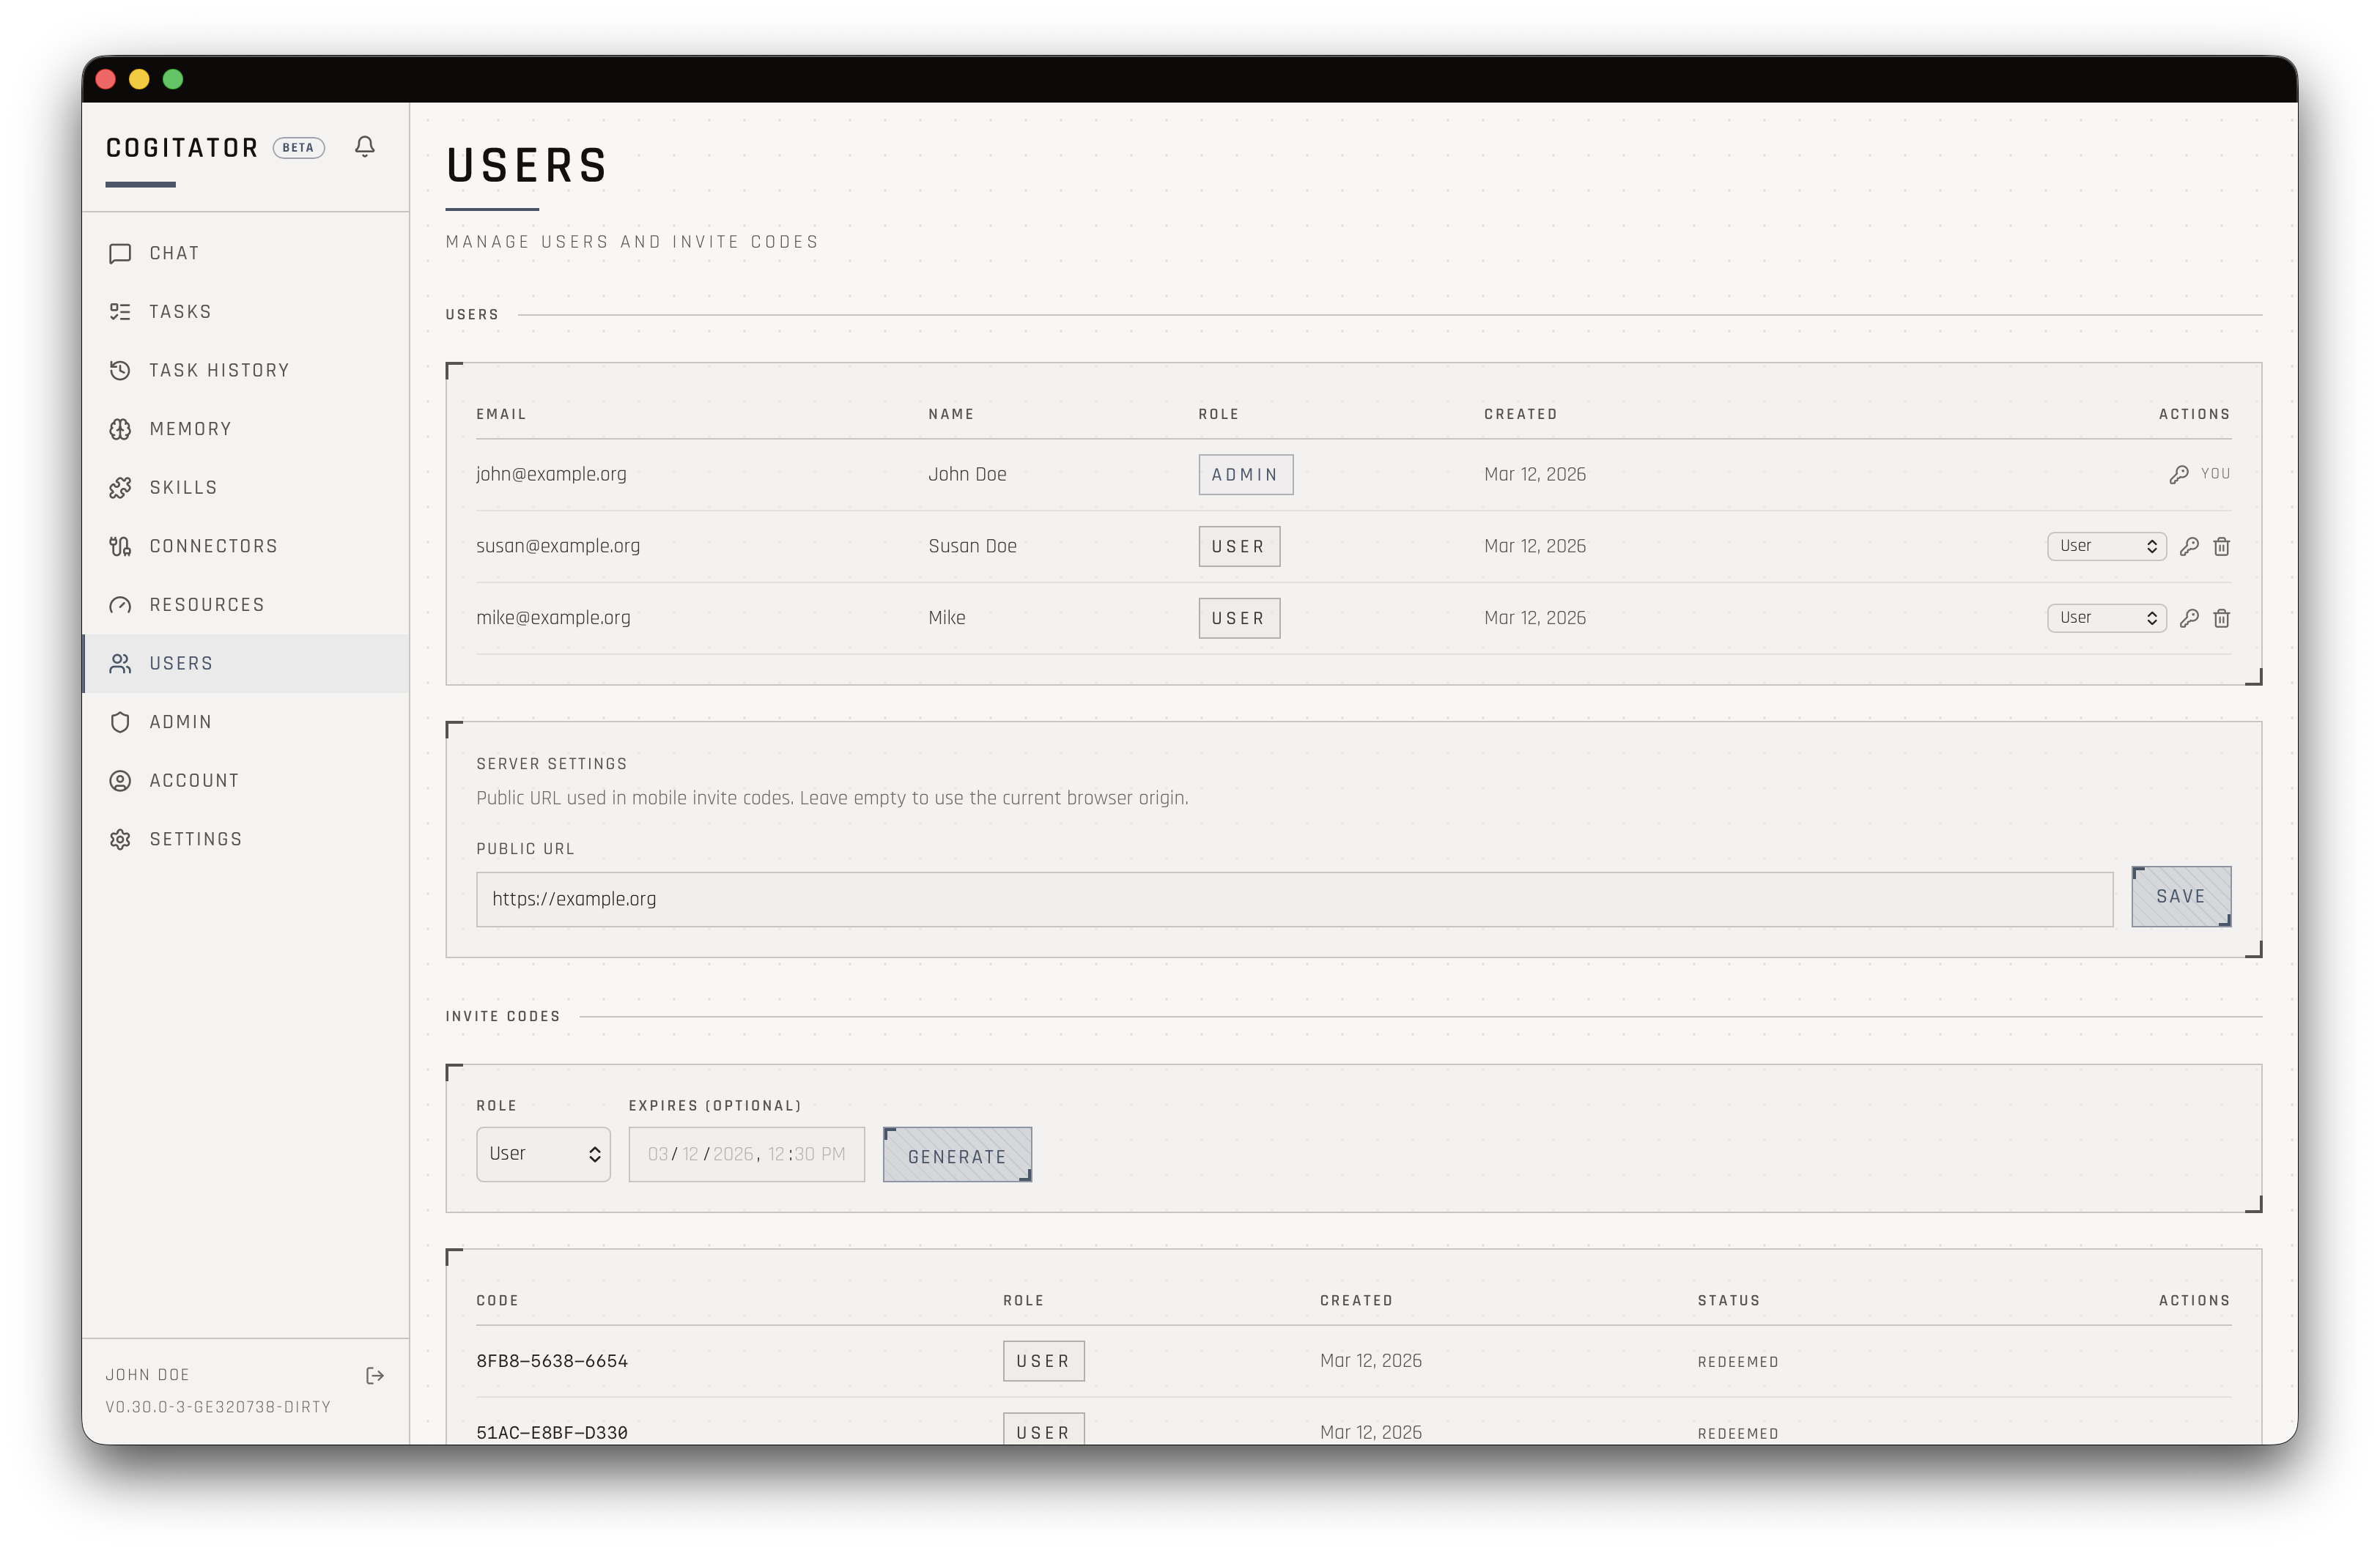Click the Memory brain icon
The width and height of the screenshot is (2380, 1553).
(120, 429)
